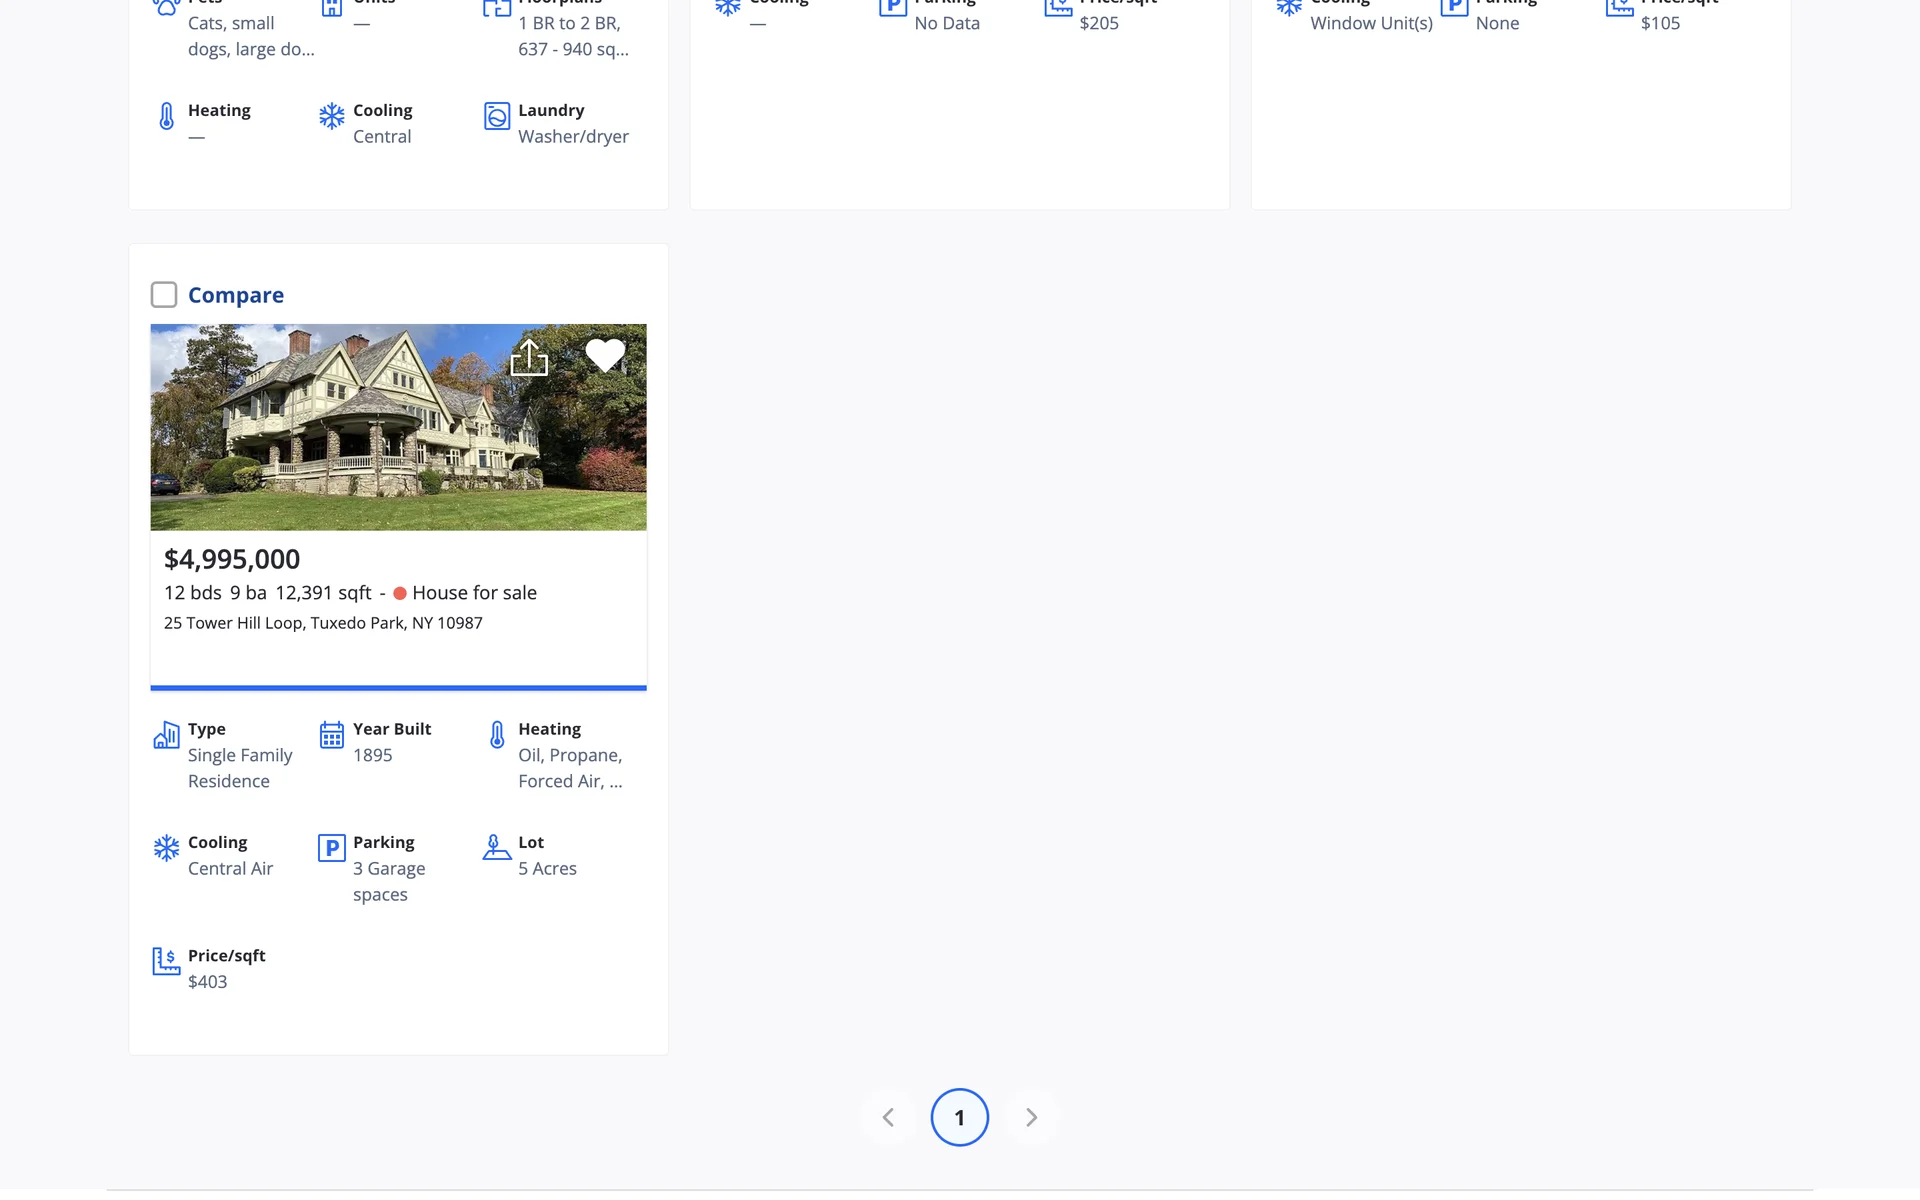Click the Laundry washer icon

coord(496,116)
